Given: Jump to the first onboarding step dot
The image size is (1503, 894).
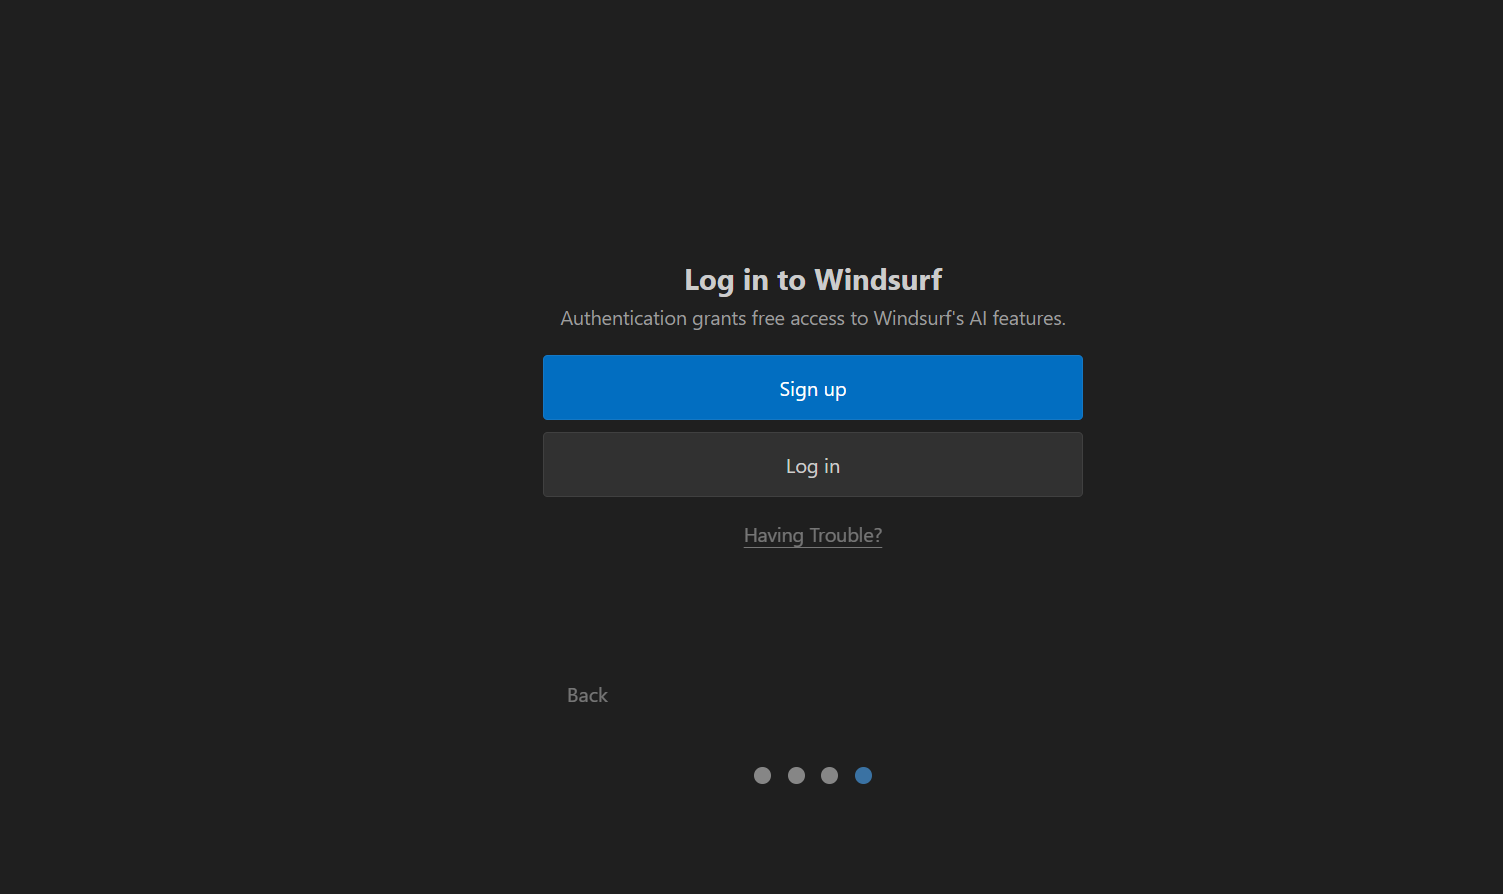Looking at the screenshot, I should [762, 775].
